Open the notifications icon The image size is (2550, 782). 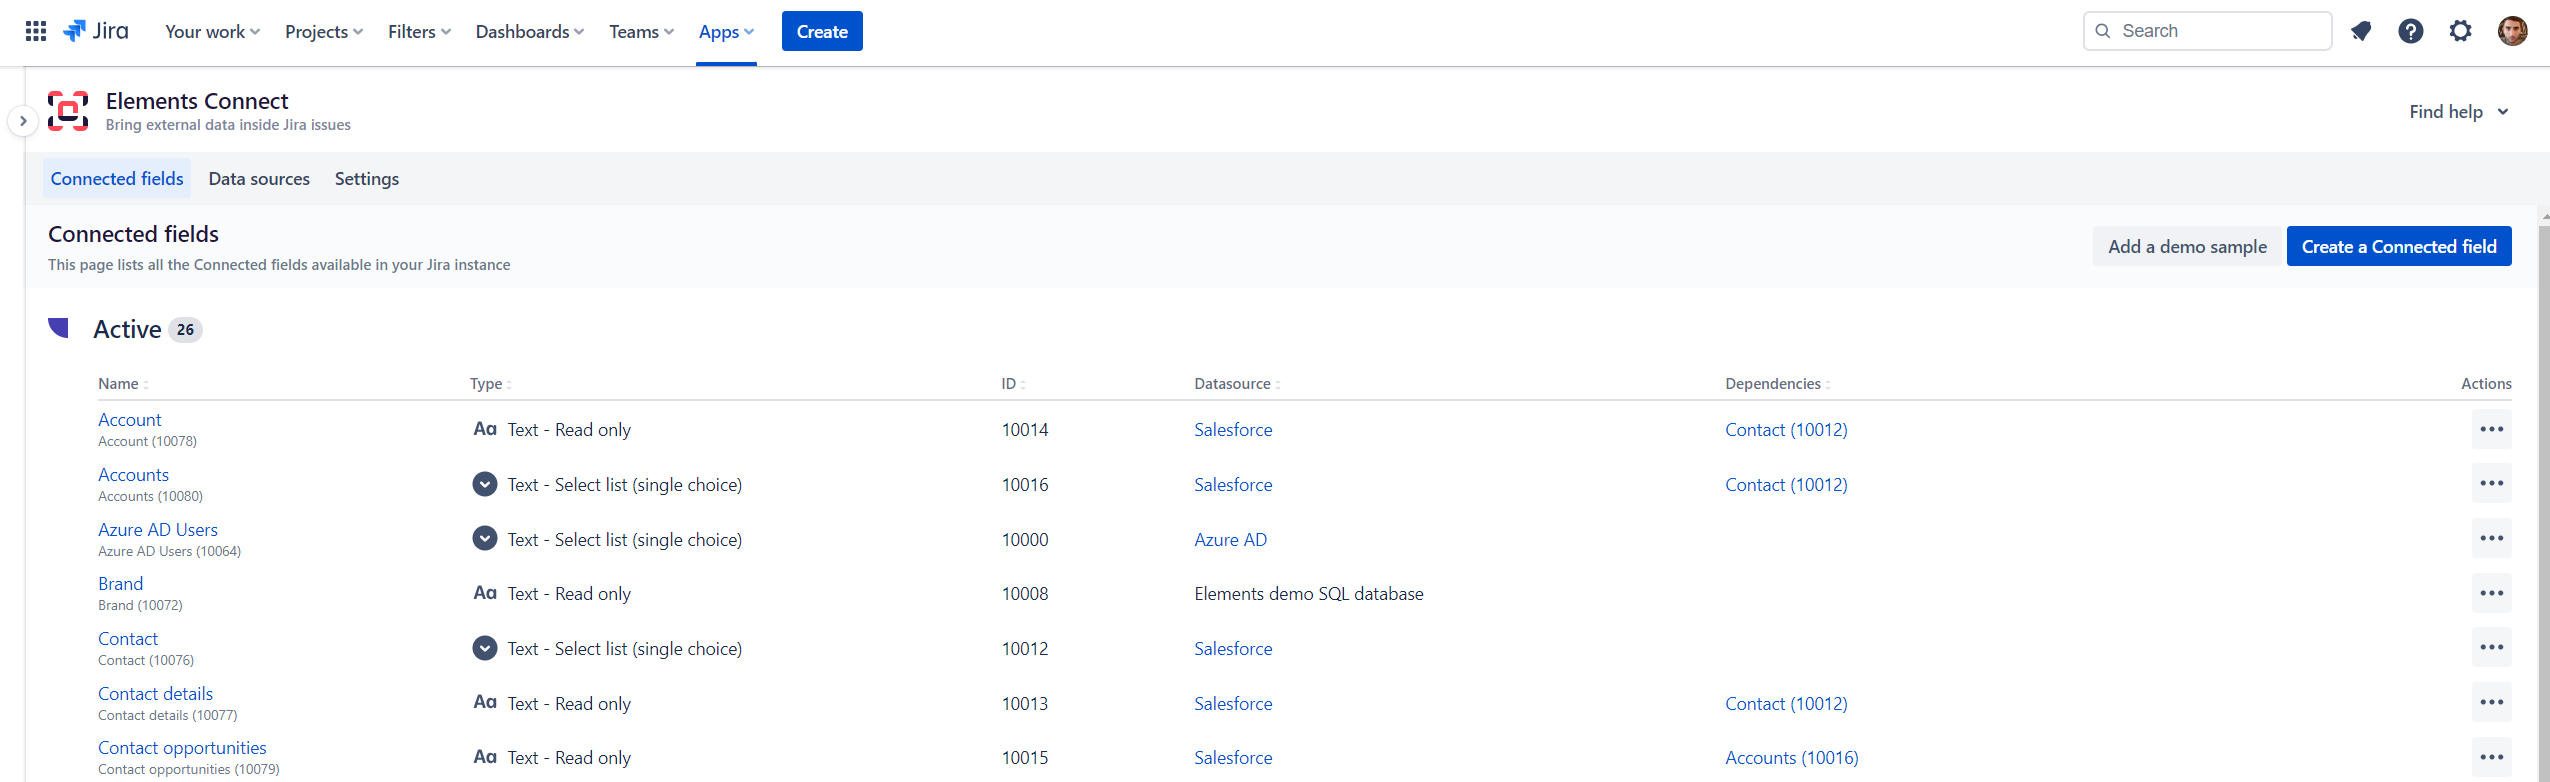point(2361,31)
